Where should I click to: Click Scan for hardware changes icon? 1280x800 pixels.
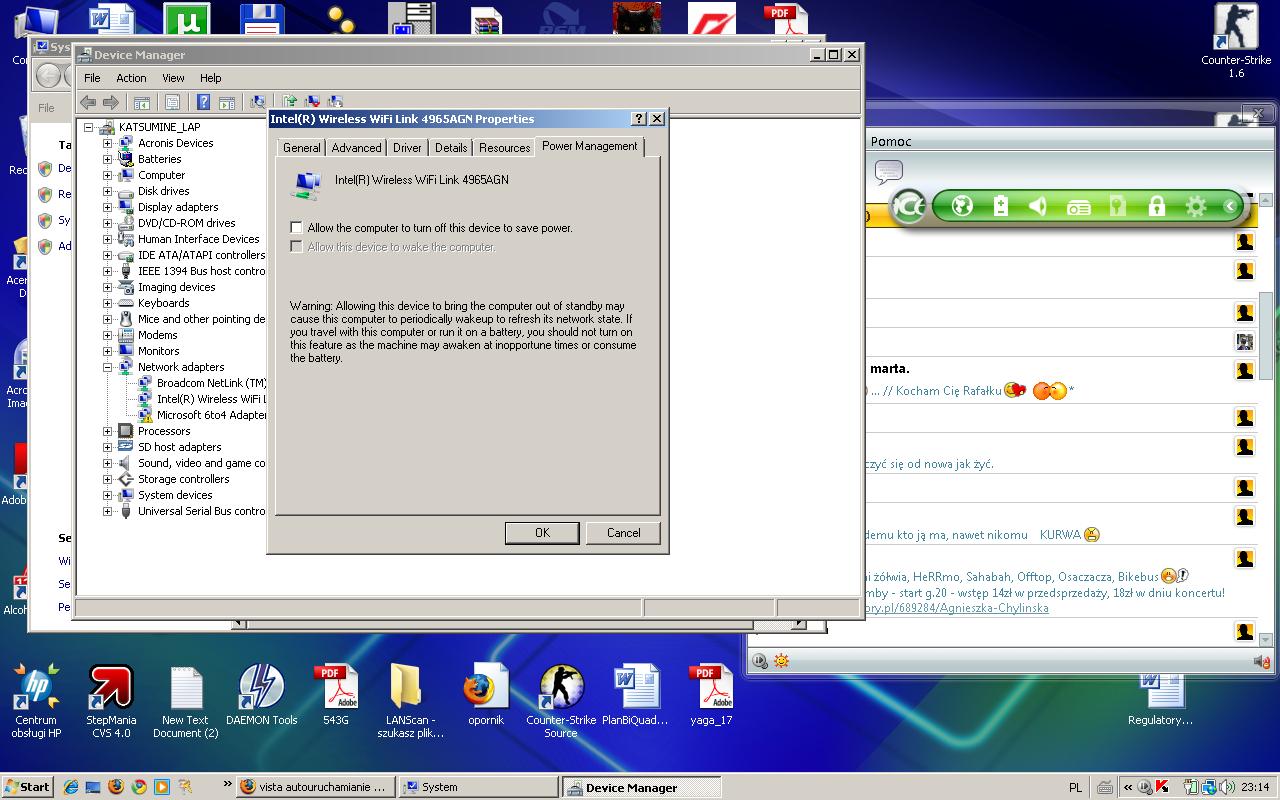click(258, 102)
